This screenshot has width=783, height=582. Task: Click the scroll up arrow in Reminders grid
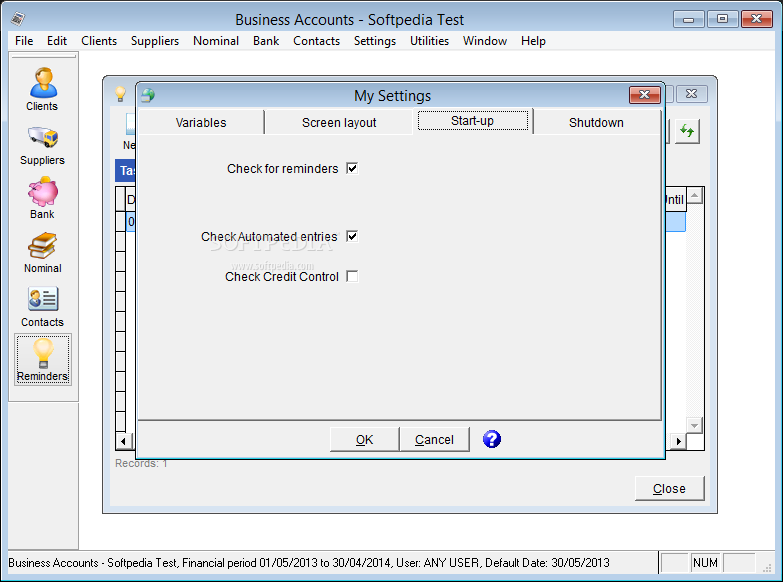695,195
